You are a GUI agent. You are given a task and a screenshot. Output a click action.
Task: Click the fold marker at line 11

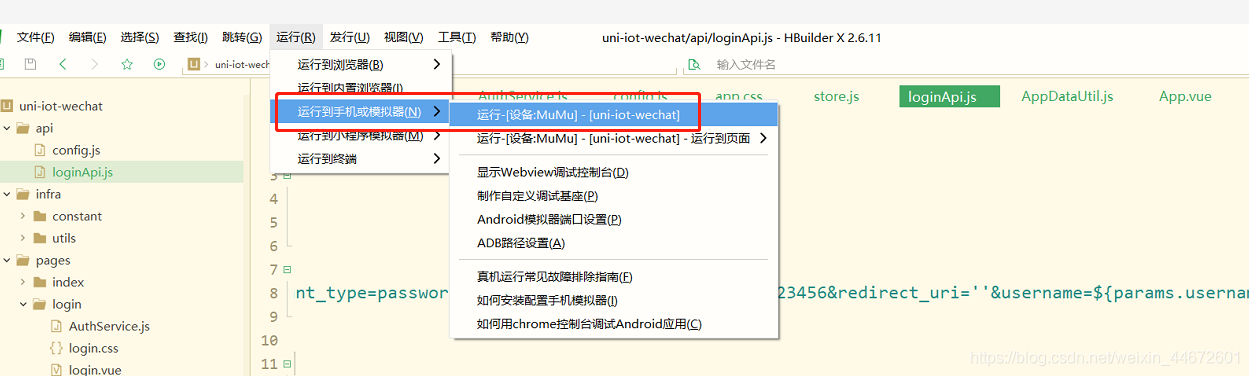click(287, 363)
